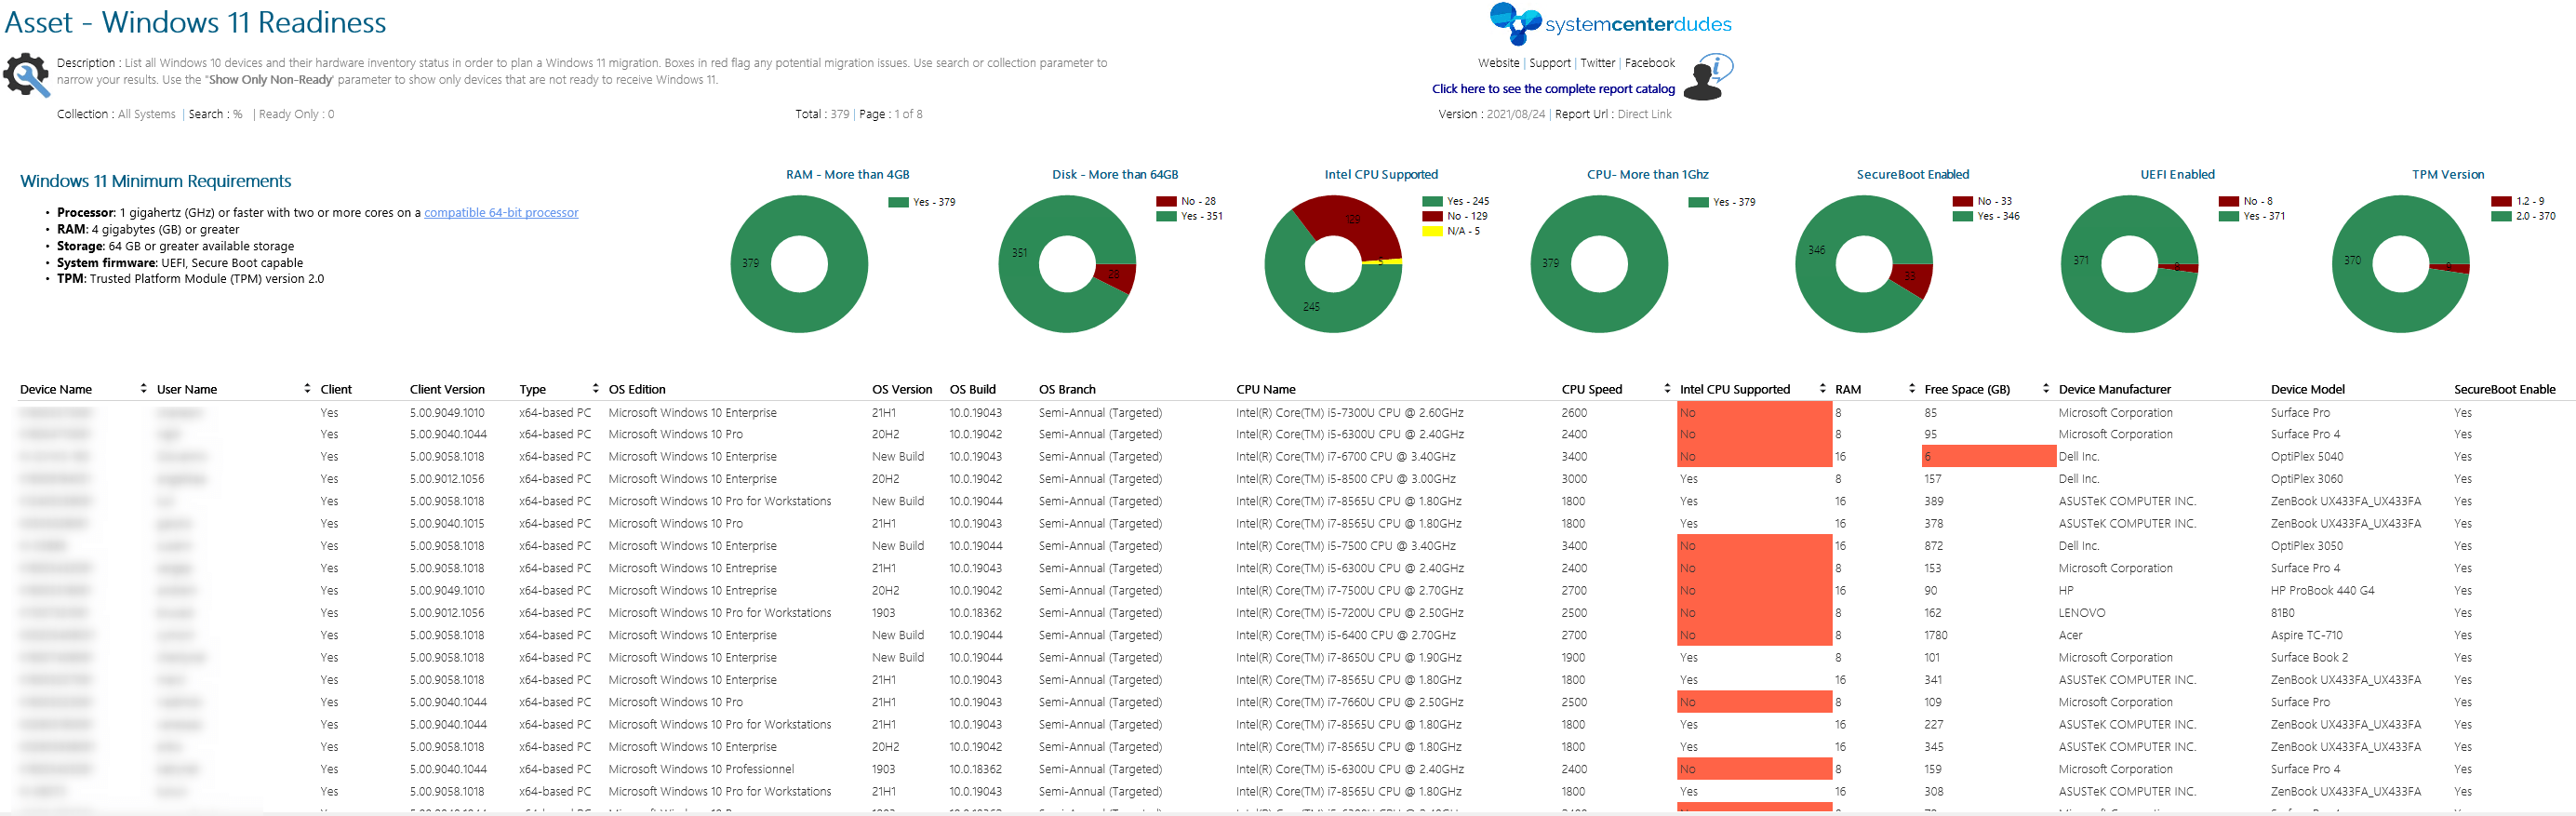Image resolution: width=2576 pixels, height=816 pixels.
Task: Click red 'No - 33' SecureBoot legend swatch
Action: (1962, 201)
